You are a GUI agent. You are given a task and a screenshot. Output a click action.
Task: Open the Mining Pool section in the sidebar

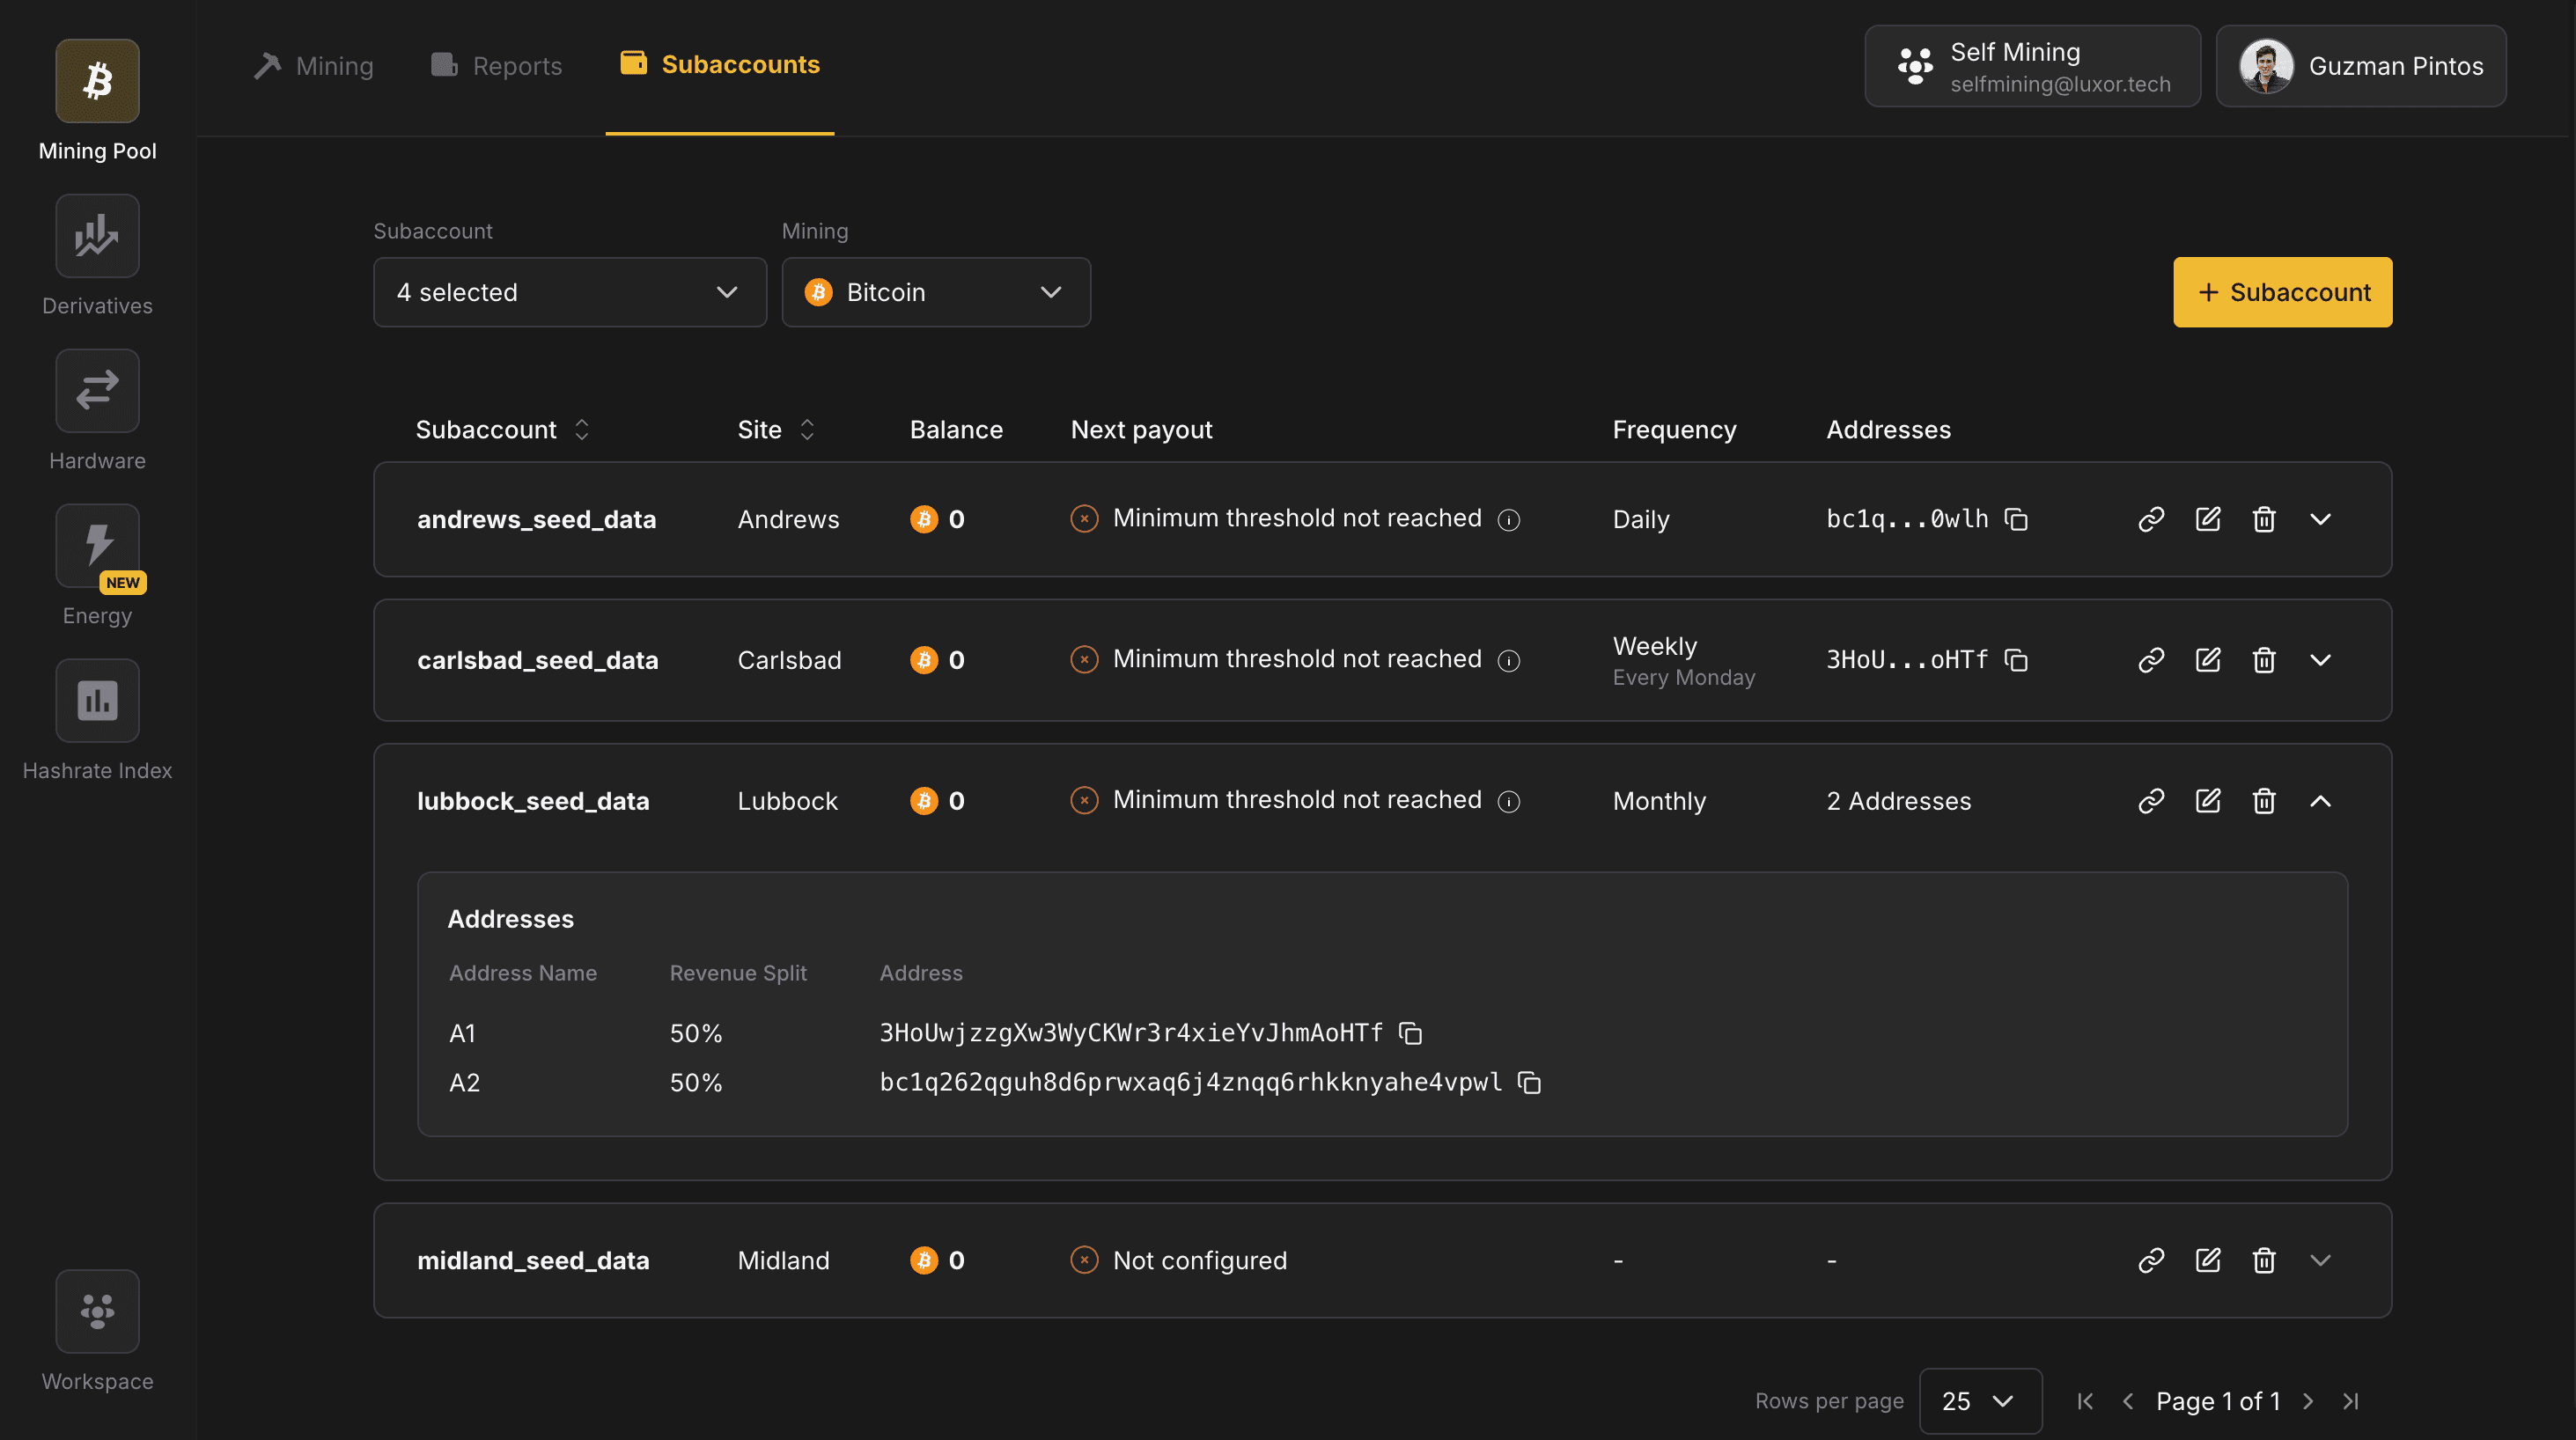click(96, 80)
